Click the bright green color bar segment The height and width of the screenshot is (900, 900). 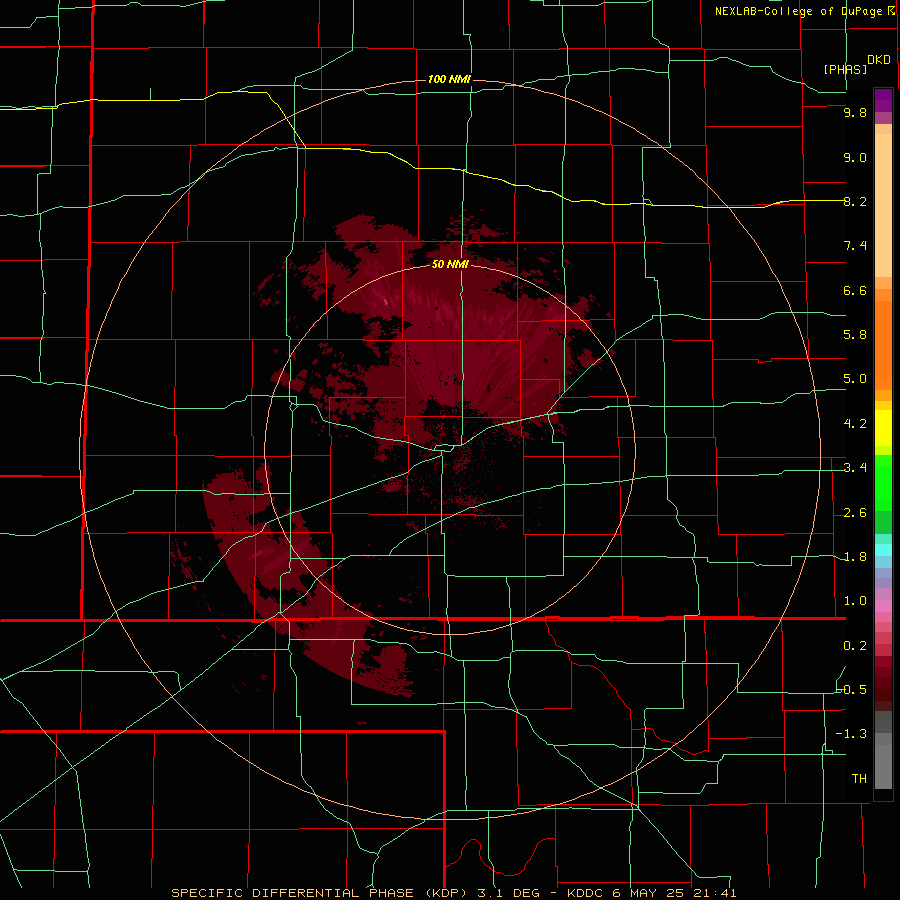pyautogui.click(x=883, y=482)
